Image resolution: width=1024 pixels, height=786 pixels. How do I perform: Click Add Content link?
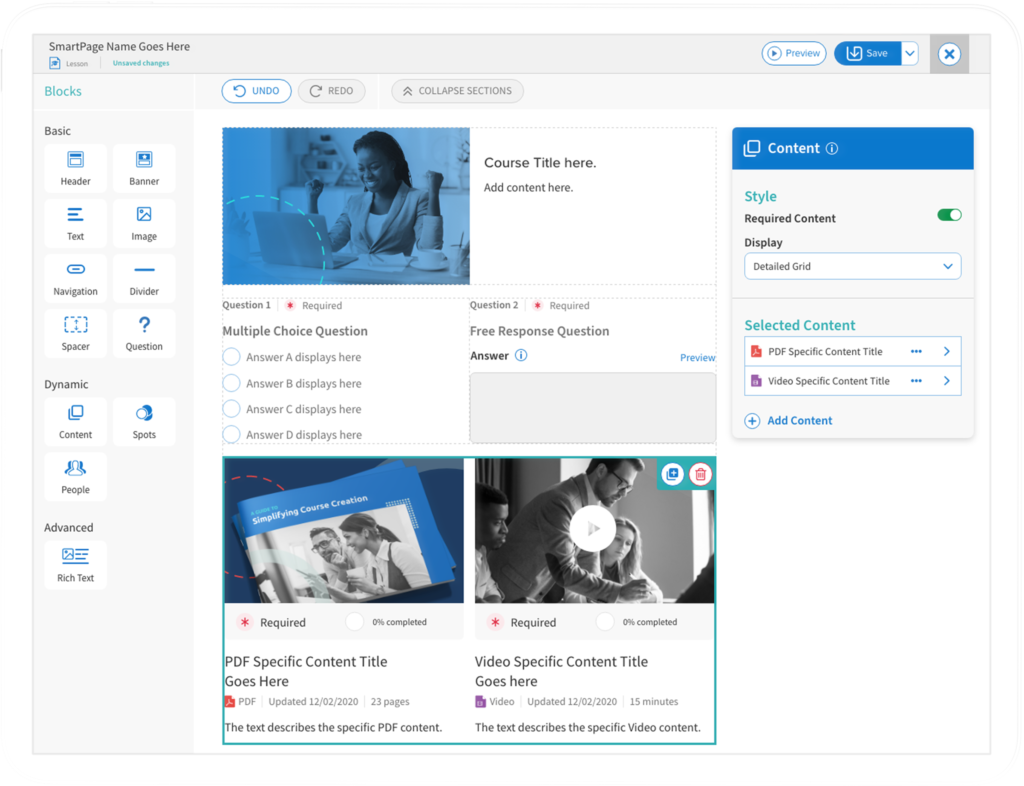[x=799, y=420]
